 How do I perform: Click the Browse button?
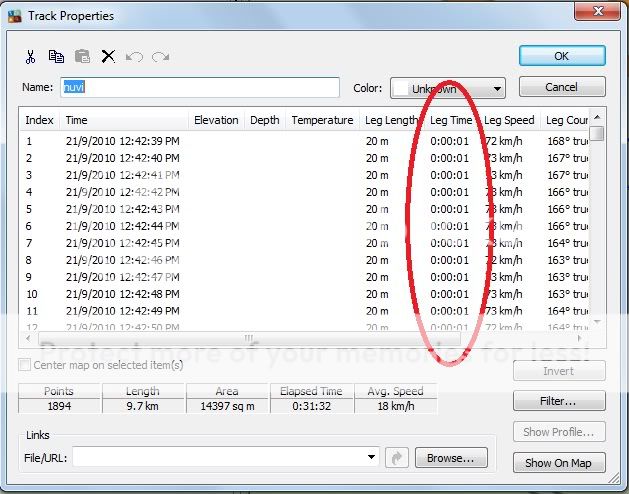(x=450, y=458)
